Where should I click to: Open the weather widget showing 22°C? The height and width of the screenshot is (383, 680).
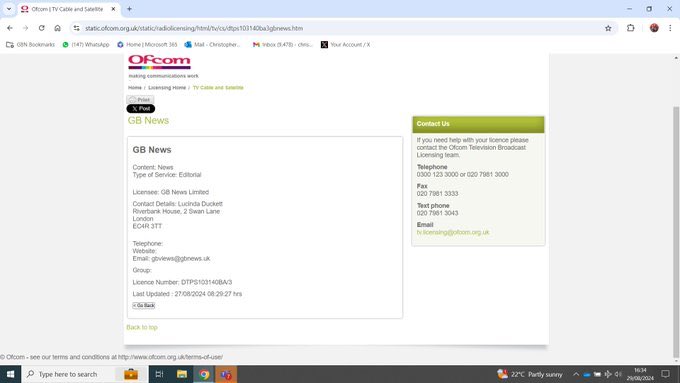pos(530,374)
